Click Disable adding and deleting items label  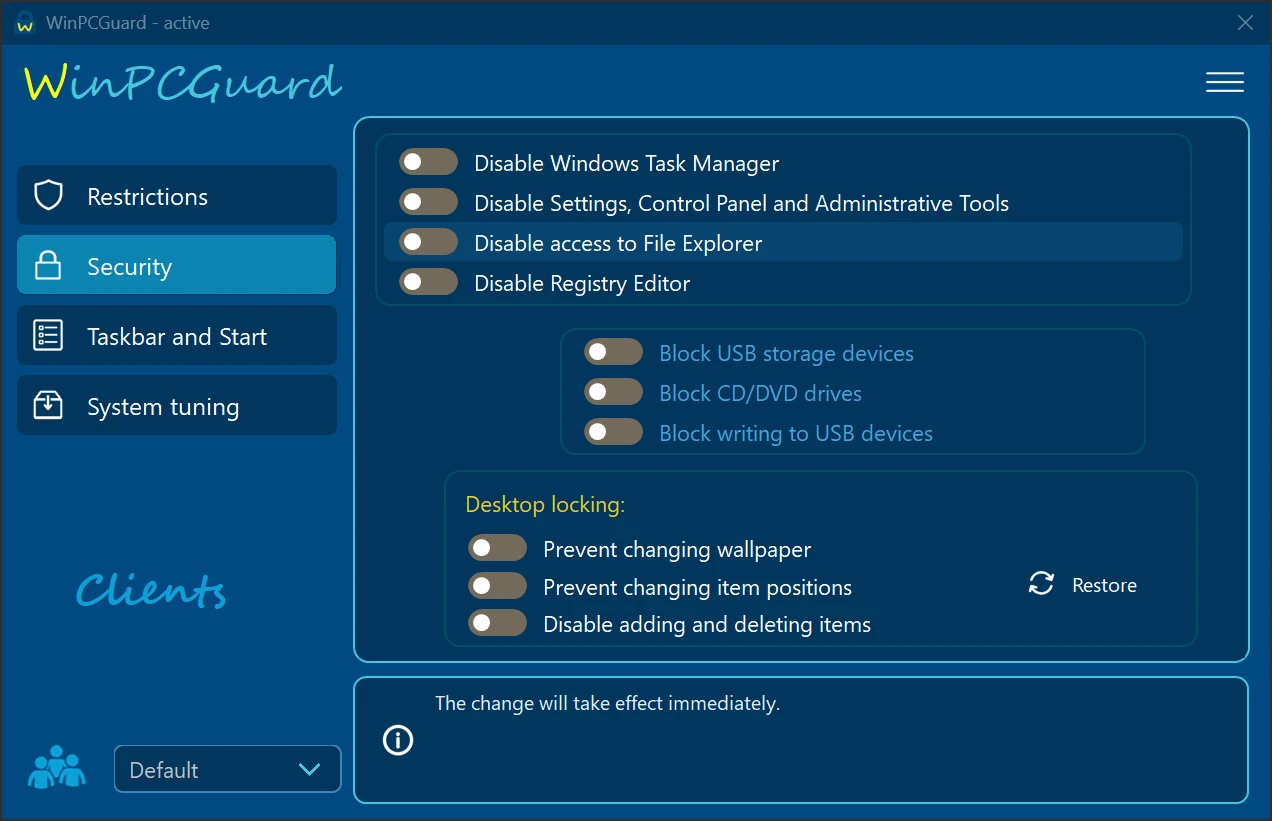(x=707, y=624)
